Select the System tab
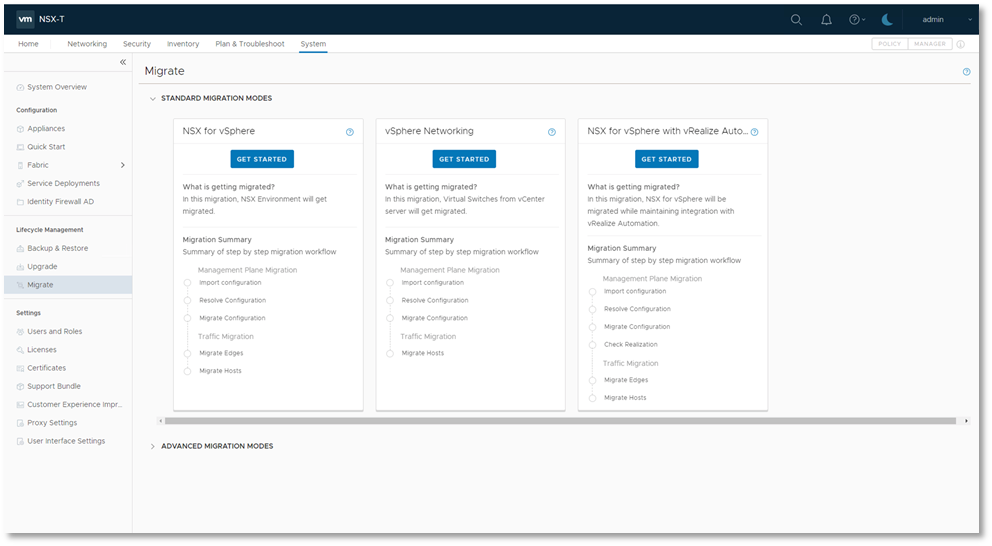992x546 pixels. tap(313, 44)
